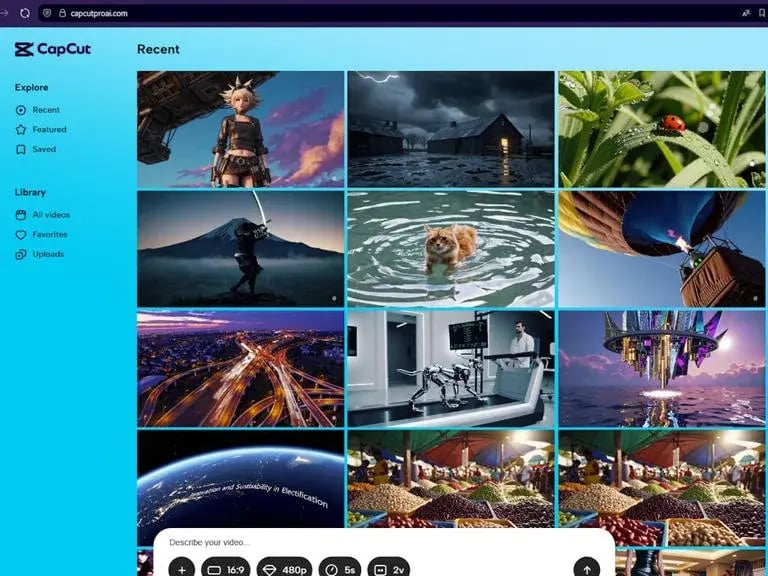Click the All videos clapperboard icon
The width and height of the screenshot is (768, 576).
pos(21,215)
